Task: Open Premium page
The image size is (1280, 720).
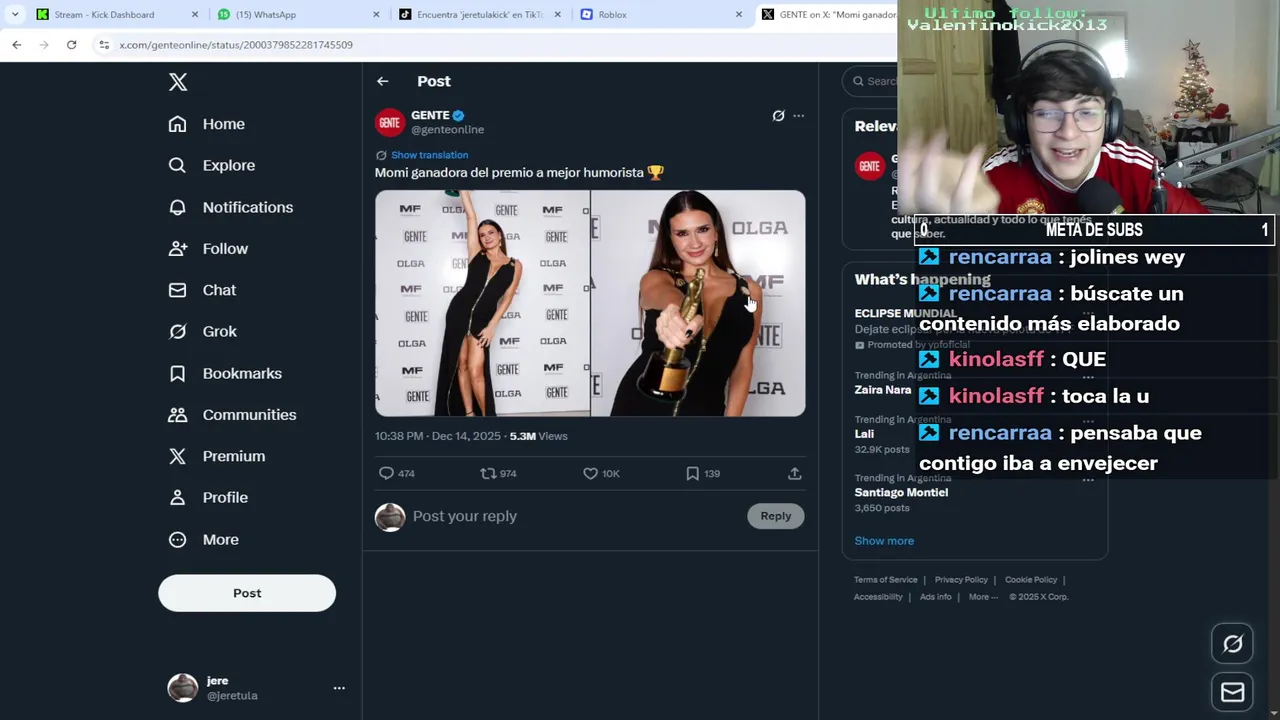Action: click(x=216, y=456)
